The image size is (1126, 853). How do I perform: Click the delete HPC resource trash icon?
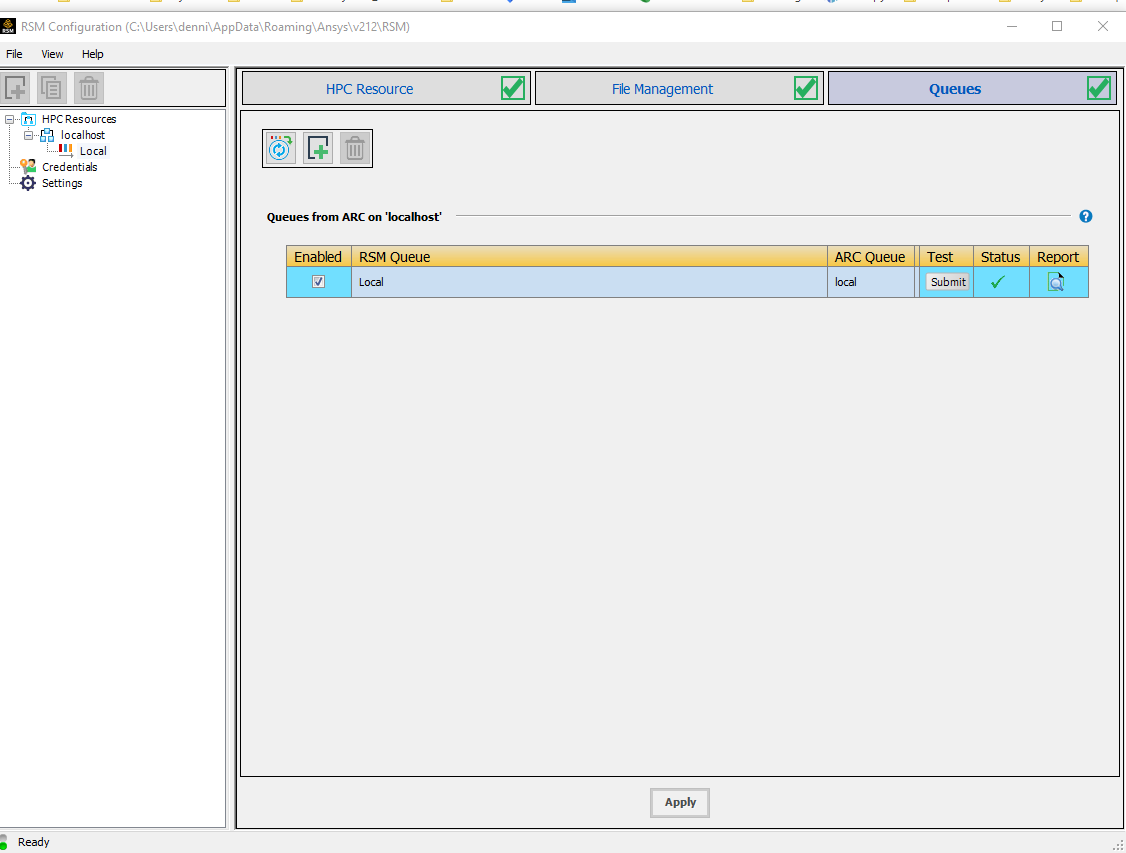coord(88,88)
